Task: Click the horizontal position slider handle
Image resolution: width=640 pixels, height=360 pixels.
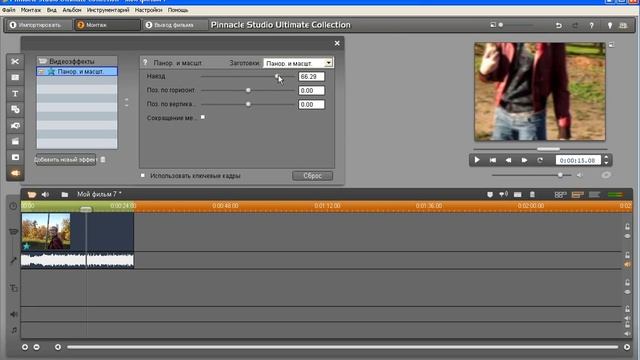Action: 248,90
